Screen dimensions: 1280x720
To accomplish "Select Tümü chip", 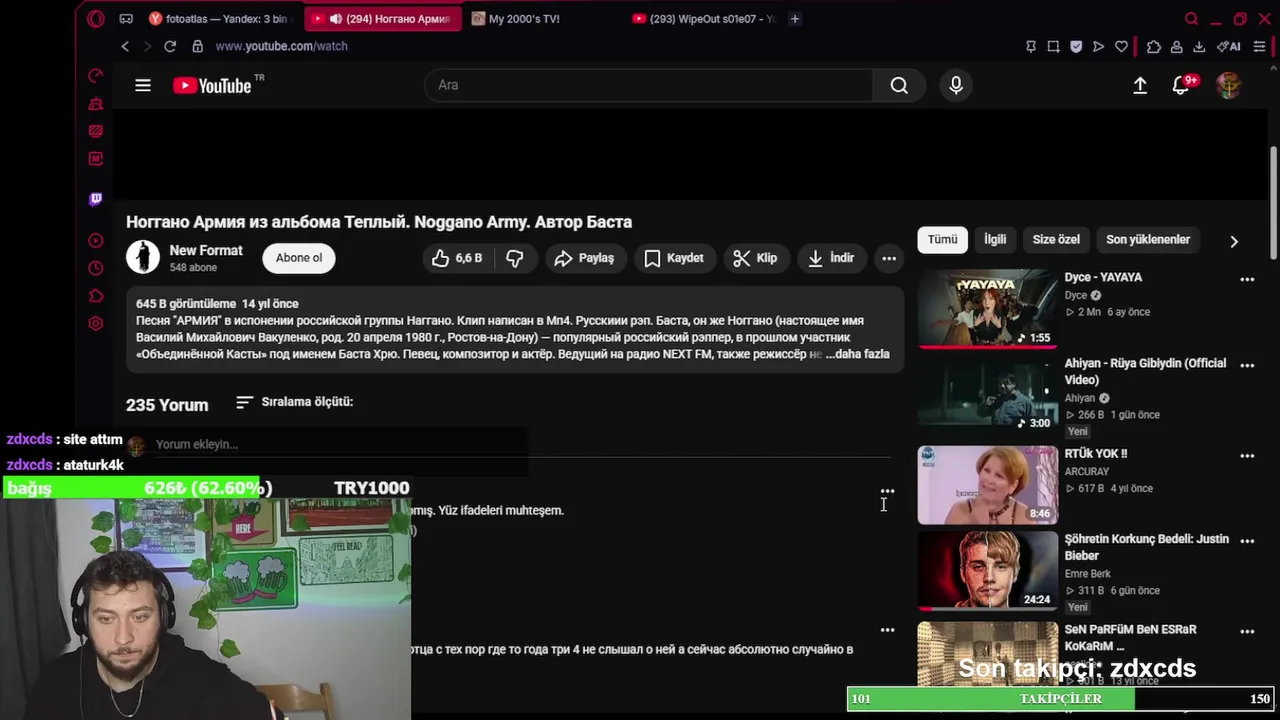I will [942, 240].
